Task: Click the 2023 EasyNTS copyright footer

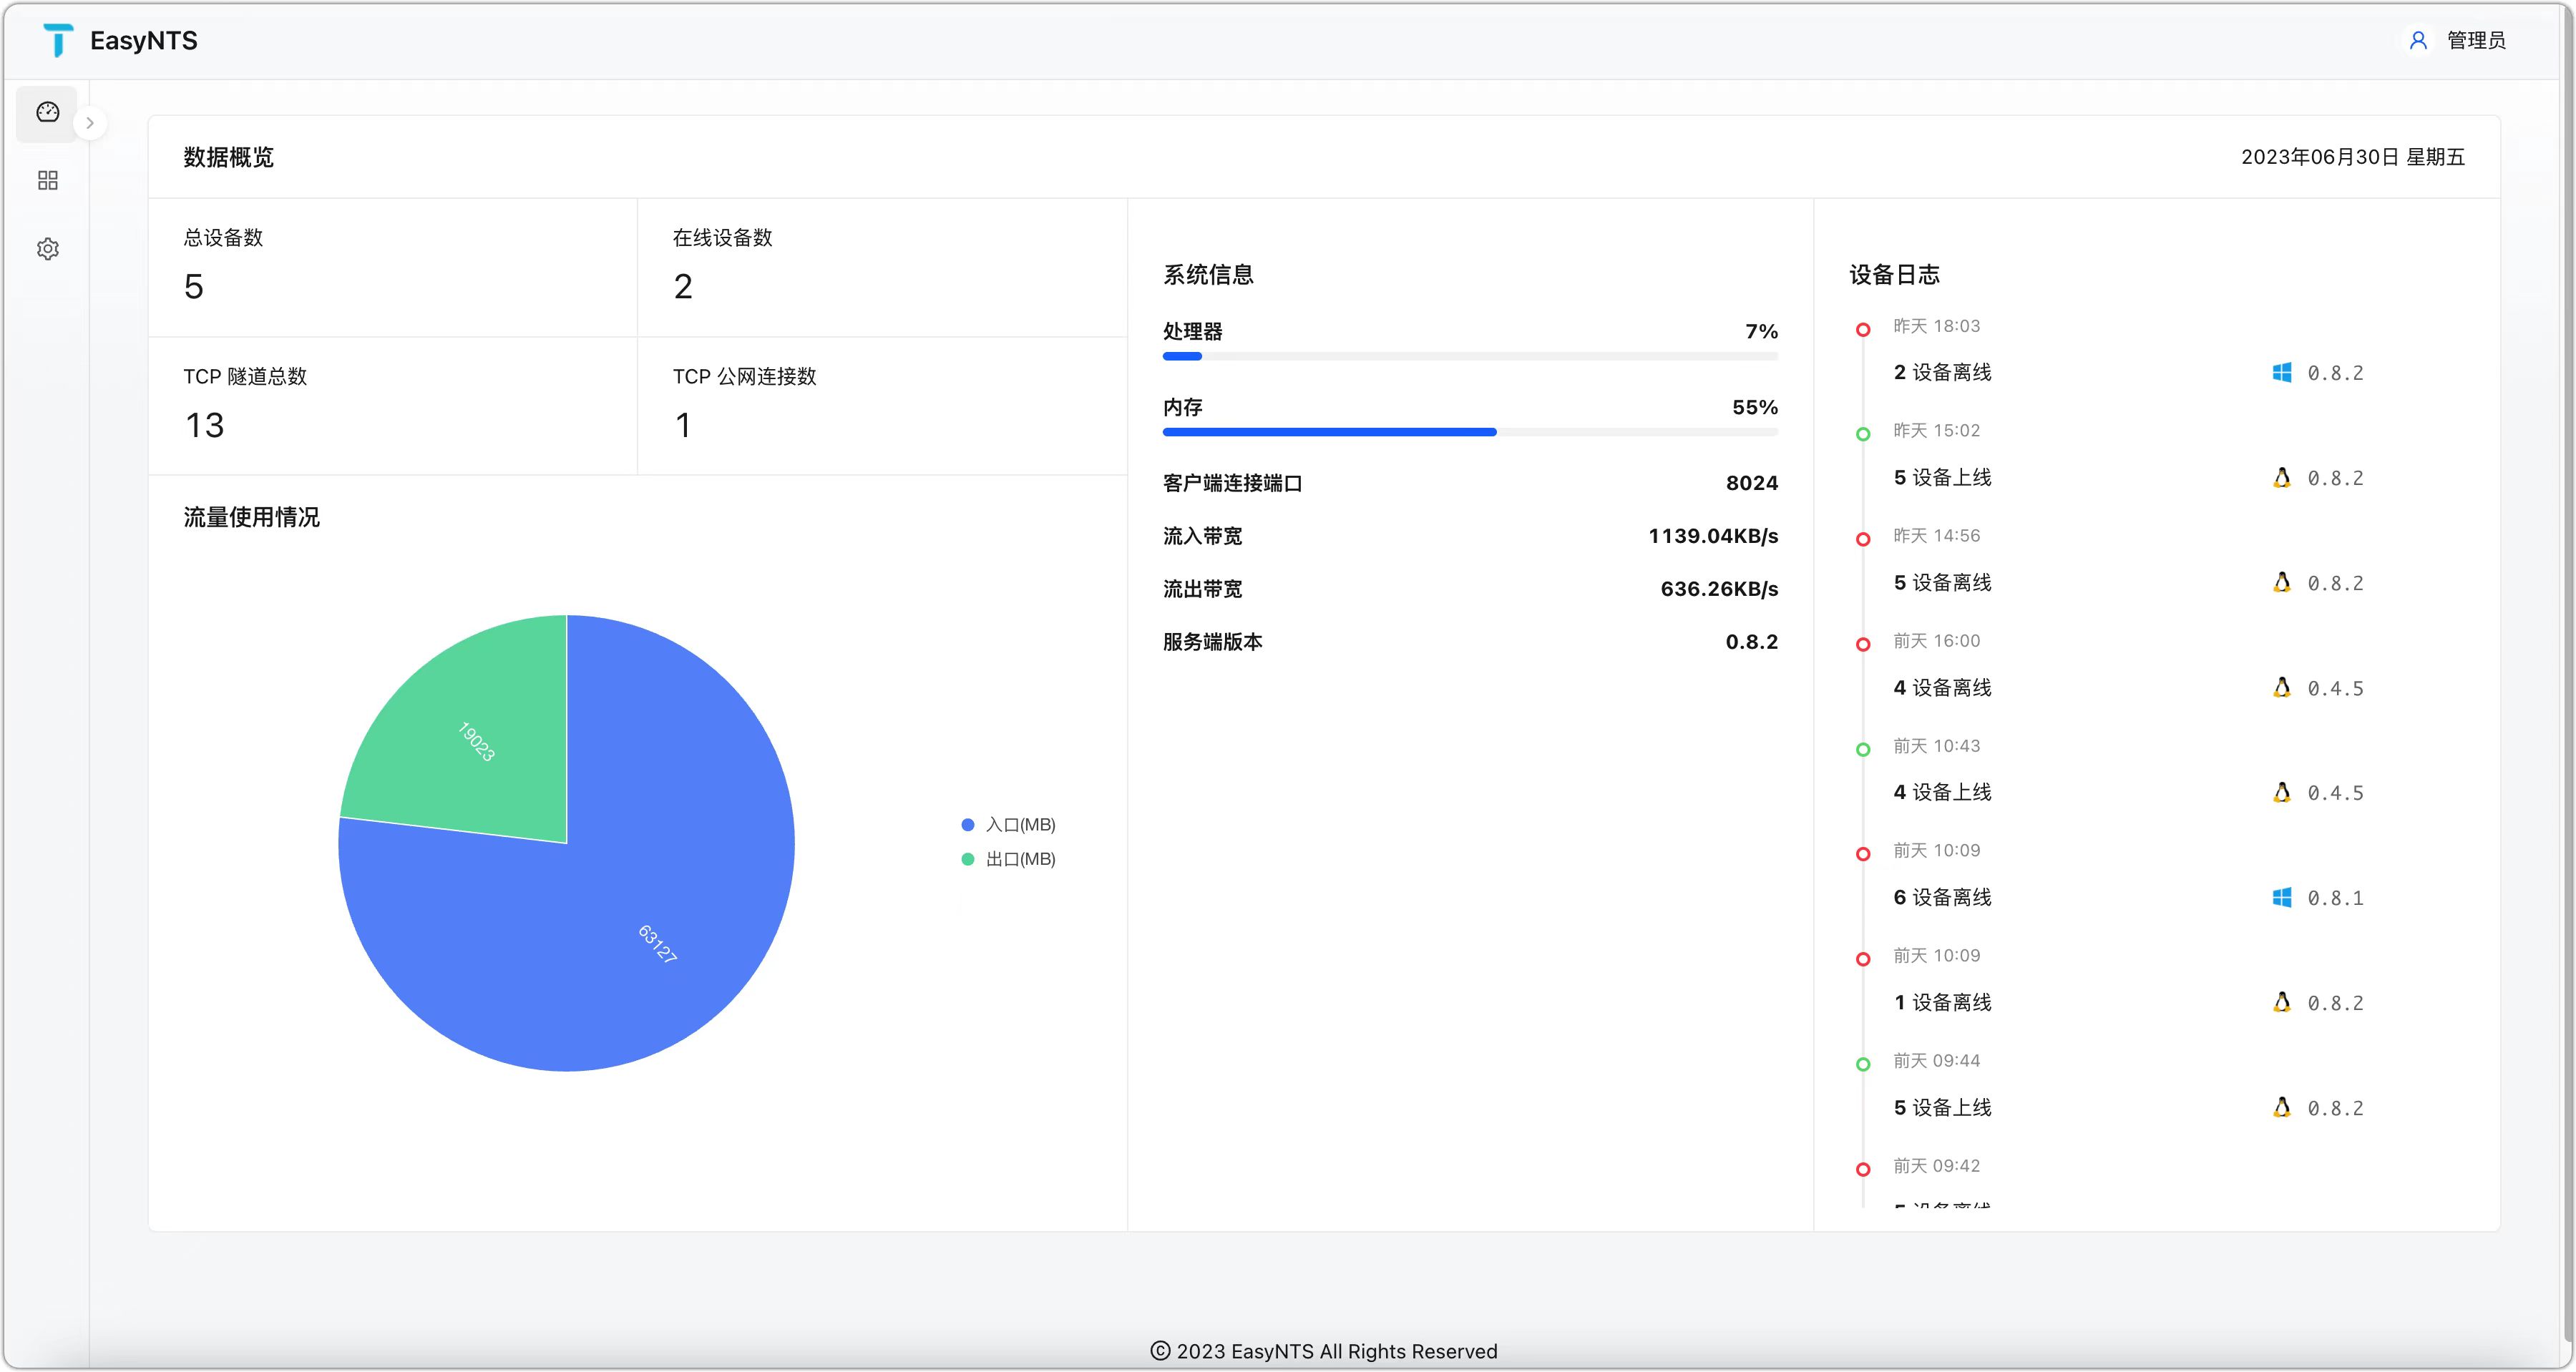Action: (1323, 1351)
